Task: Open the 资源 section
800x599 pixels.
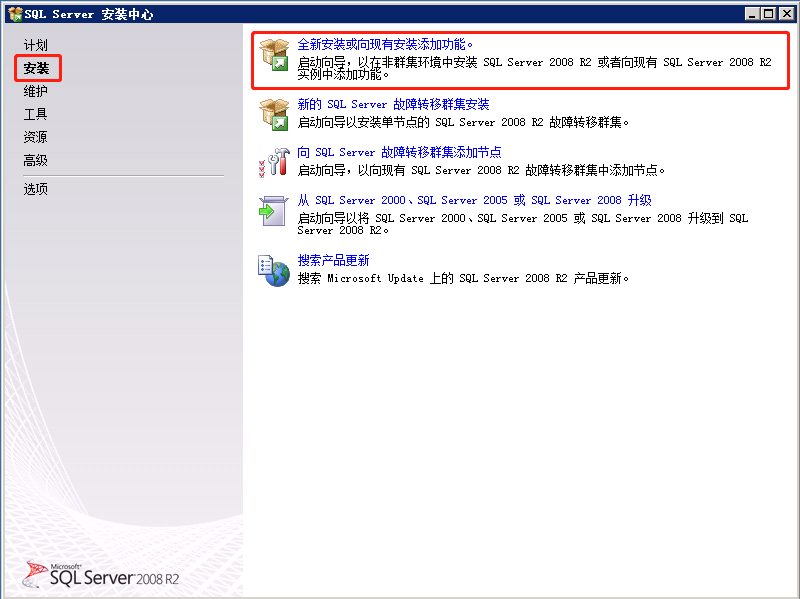Action: [34, 136]
